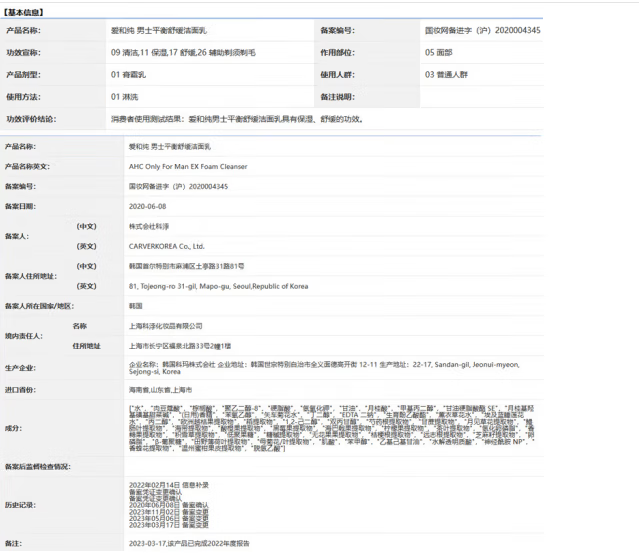
Task: Click the 名称 sub-label
Action: [x=80, y=326]
